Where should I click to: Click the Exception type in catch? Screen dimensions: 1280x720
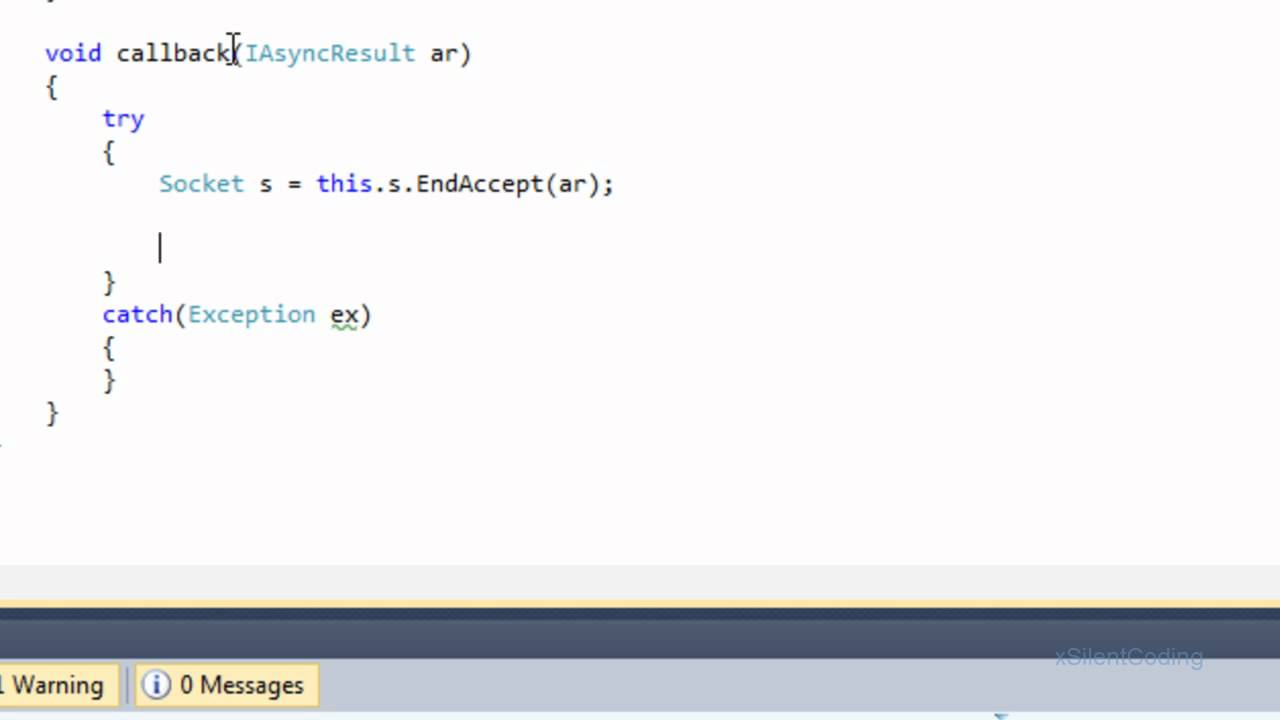click(x=251, y=315)
